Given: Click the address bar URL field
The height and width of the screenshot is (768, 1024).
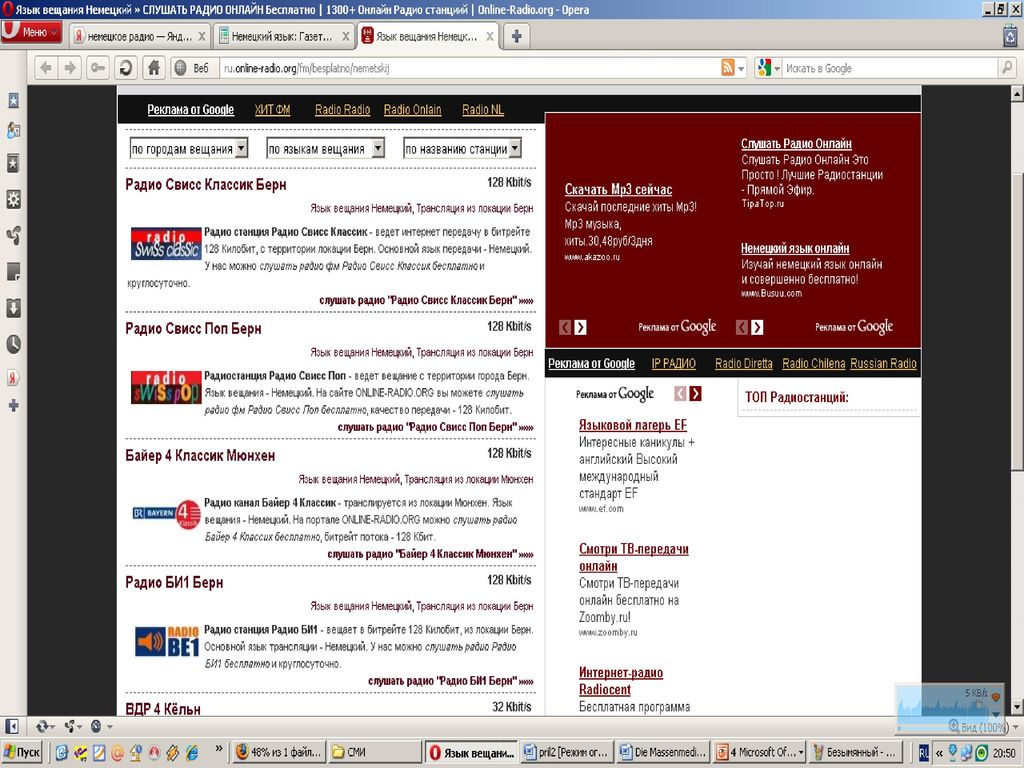Looking at the screenshot, I should pyautogui.click(x=468, y=68).
